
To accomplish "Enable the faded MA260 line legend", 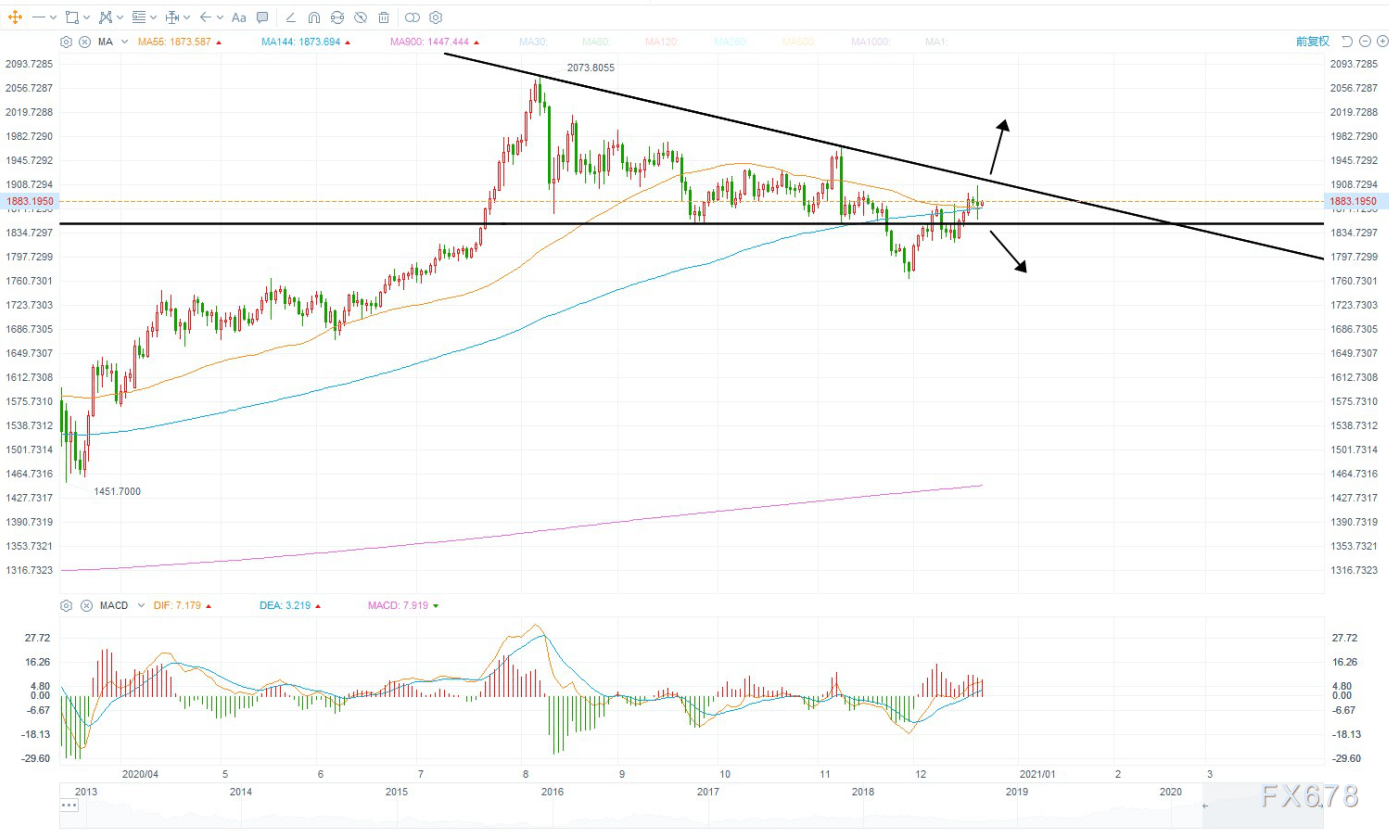I will point(732,42).
